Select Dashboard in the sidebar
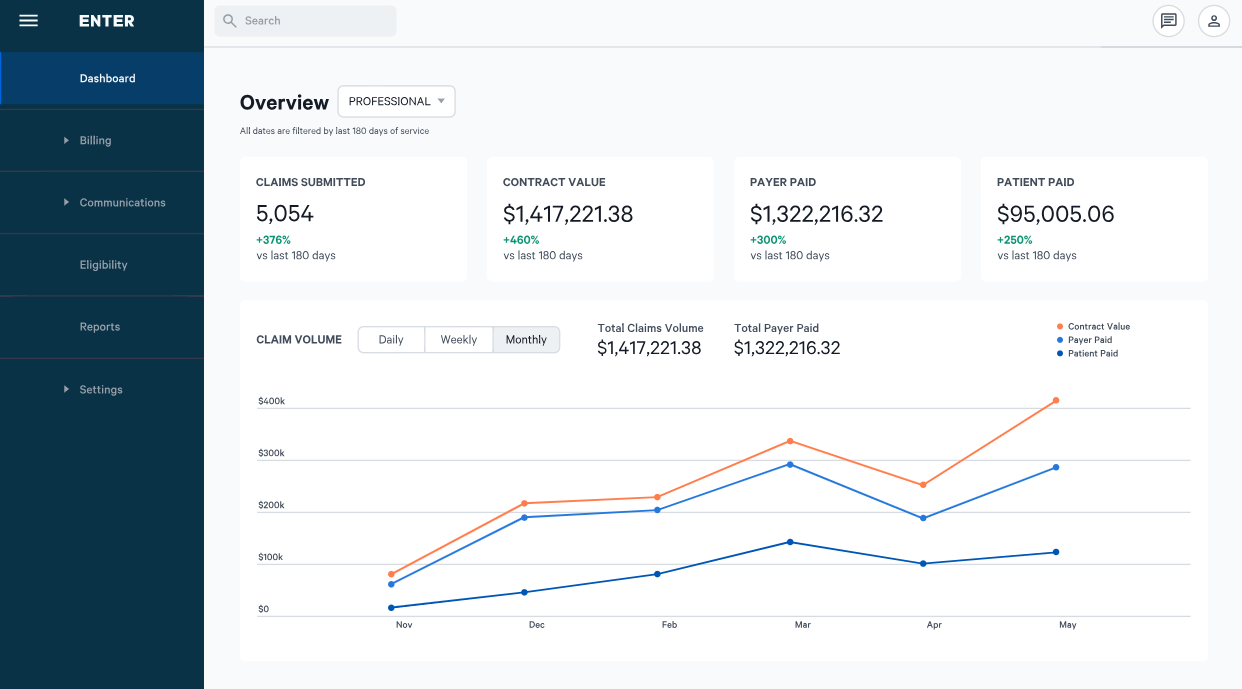 (102, 78)
